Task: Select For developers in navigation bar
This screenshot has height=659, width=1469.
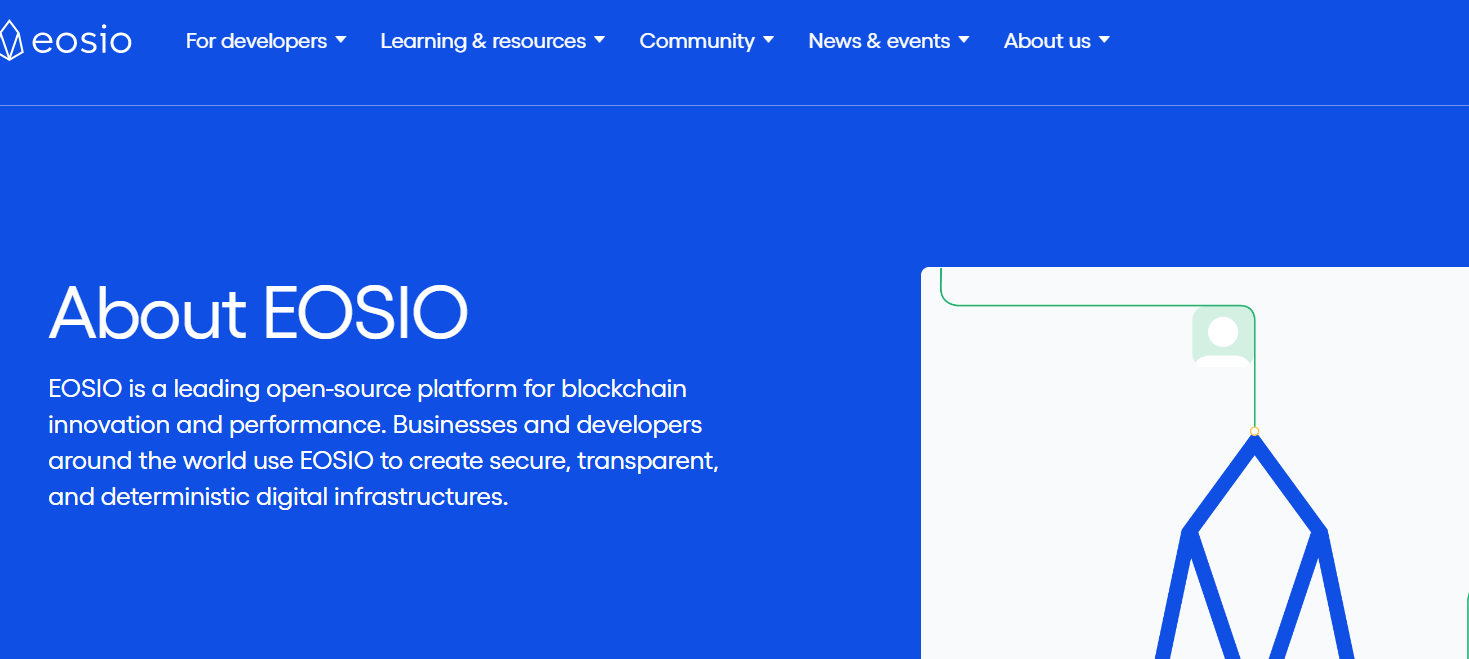Action: point(255,40)
